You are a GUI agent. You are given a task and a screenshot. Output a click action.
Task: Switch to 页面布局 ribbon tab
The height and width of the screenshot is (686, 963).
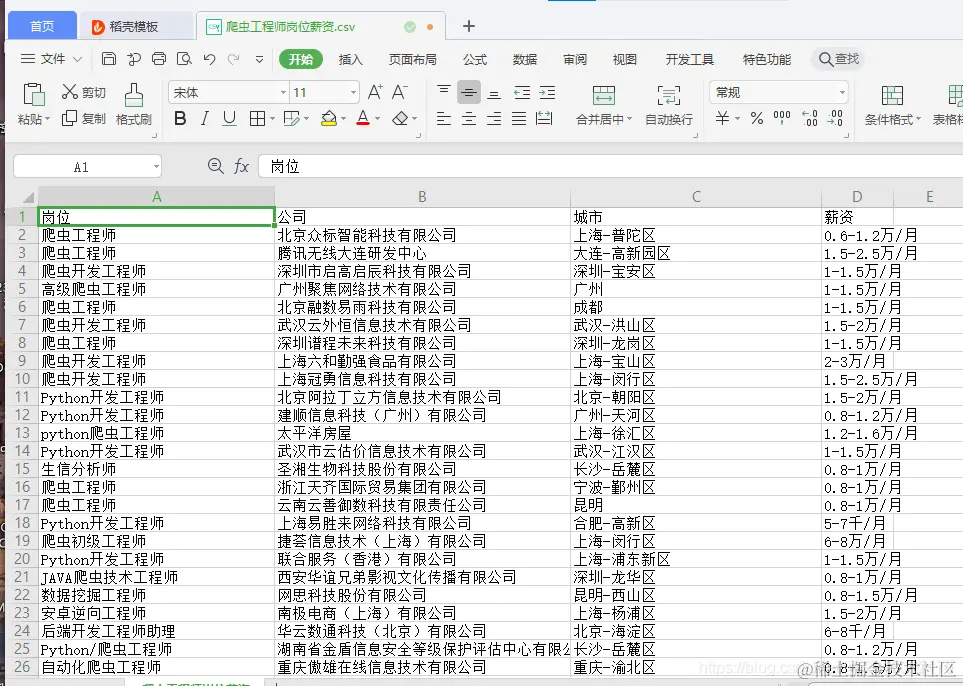click(413, 59)
